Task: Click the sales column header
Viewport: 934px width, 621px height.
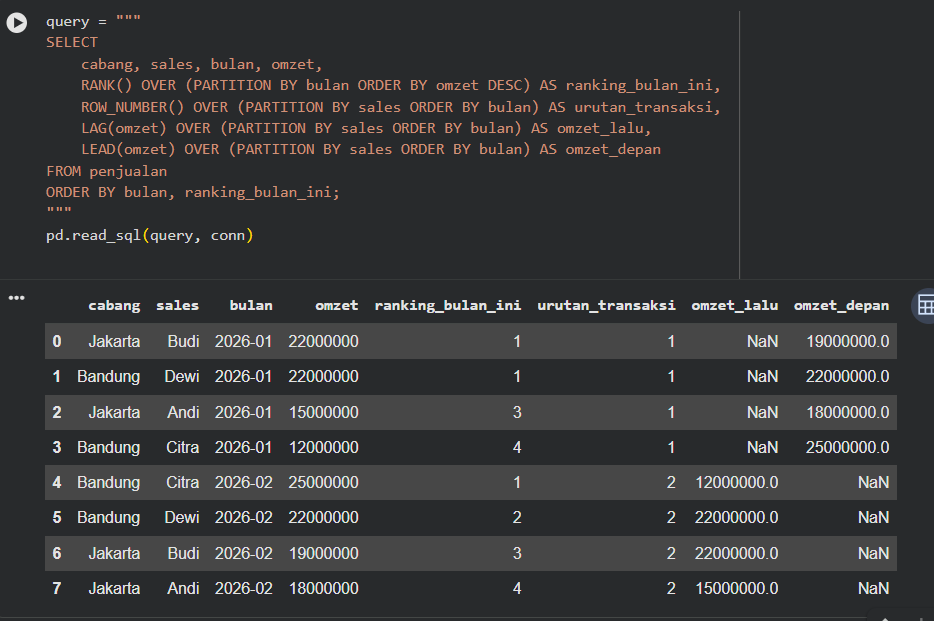Action: tap(178, 305)
